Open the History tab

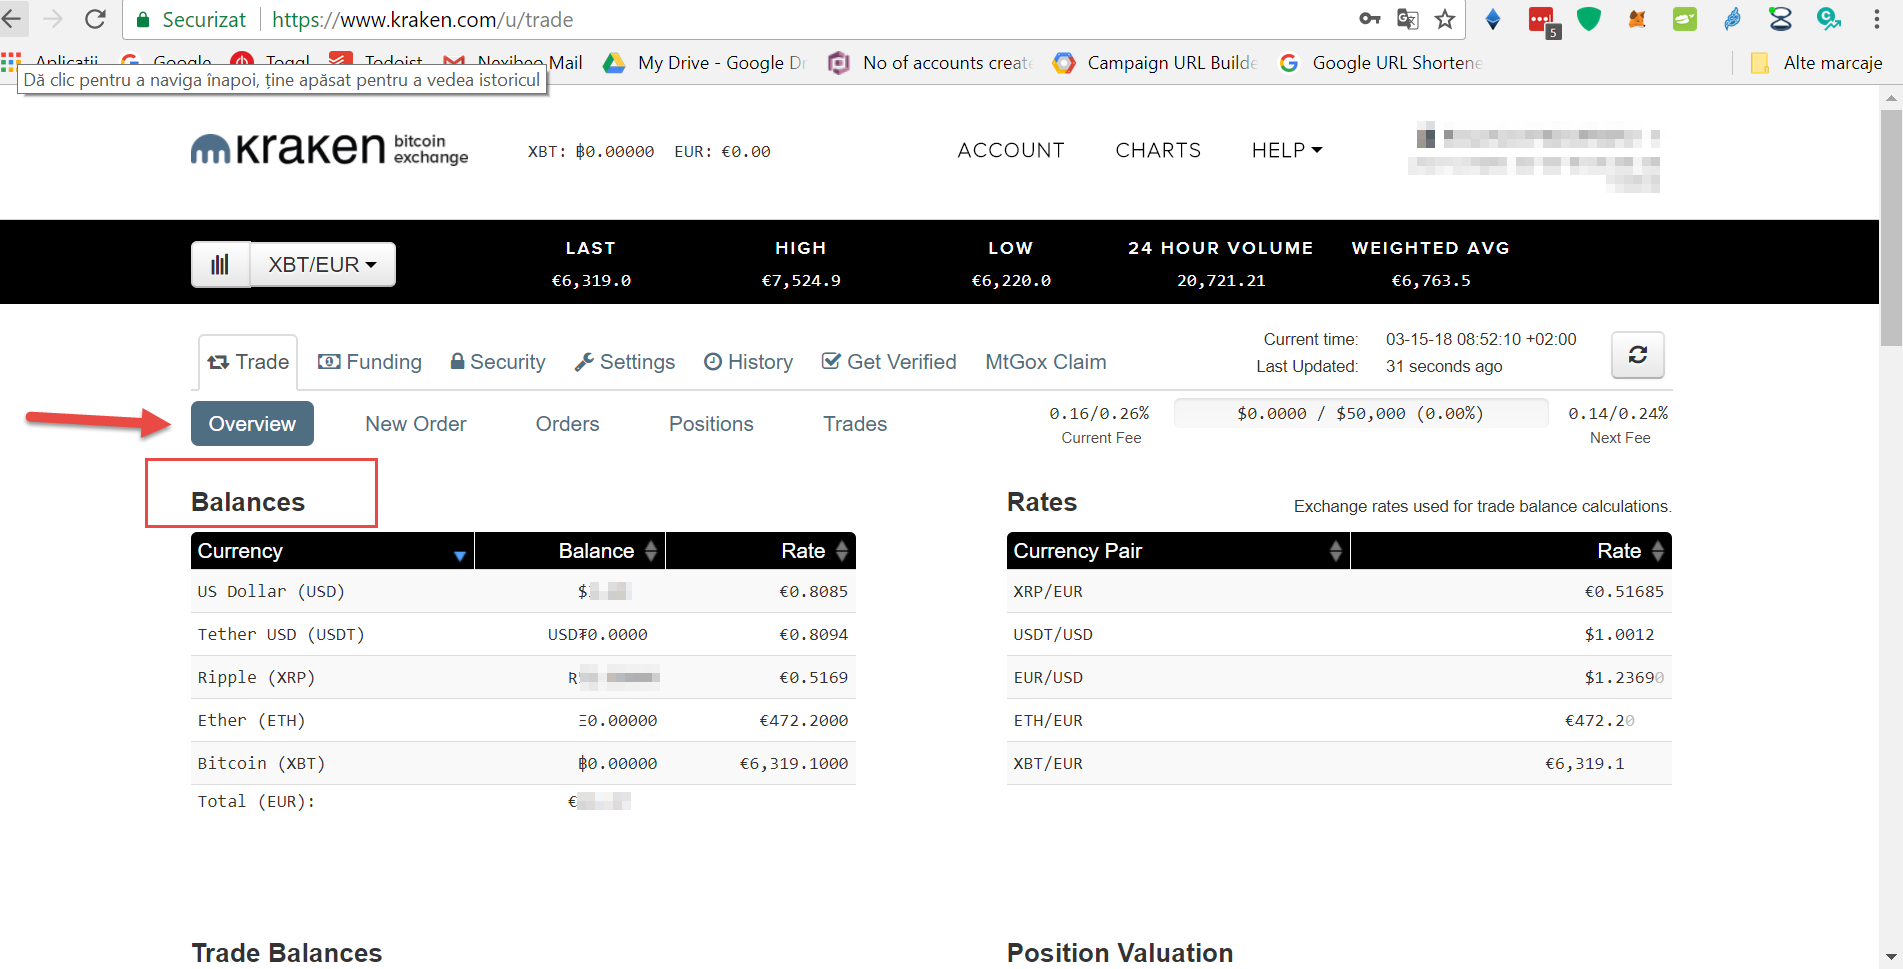(749, 362)
